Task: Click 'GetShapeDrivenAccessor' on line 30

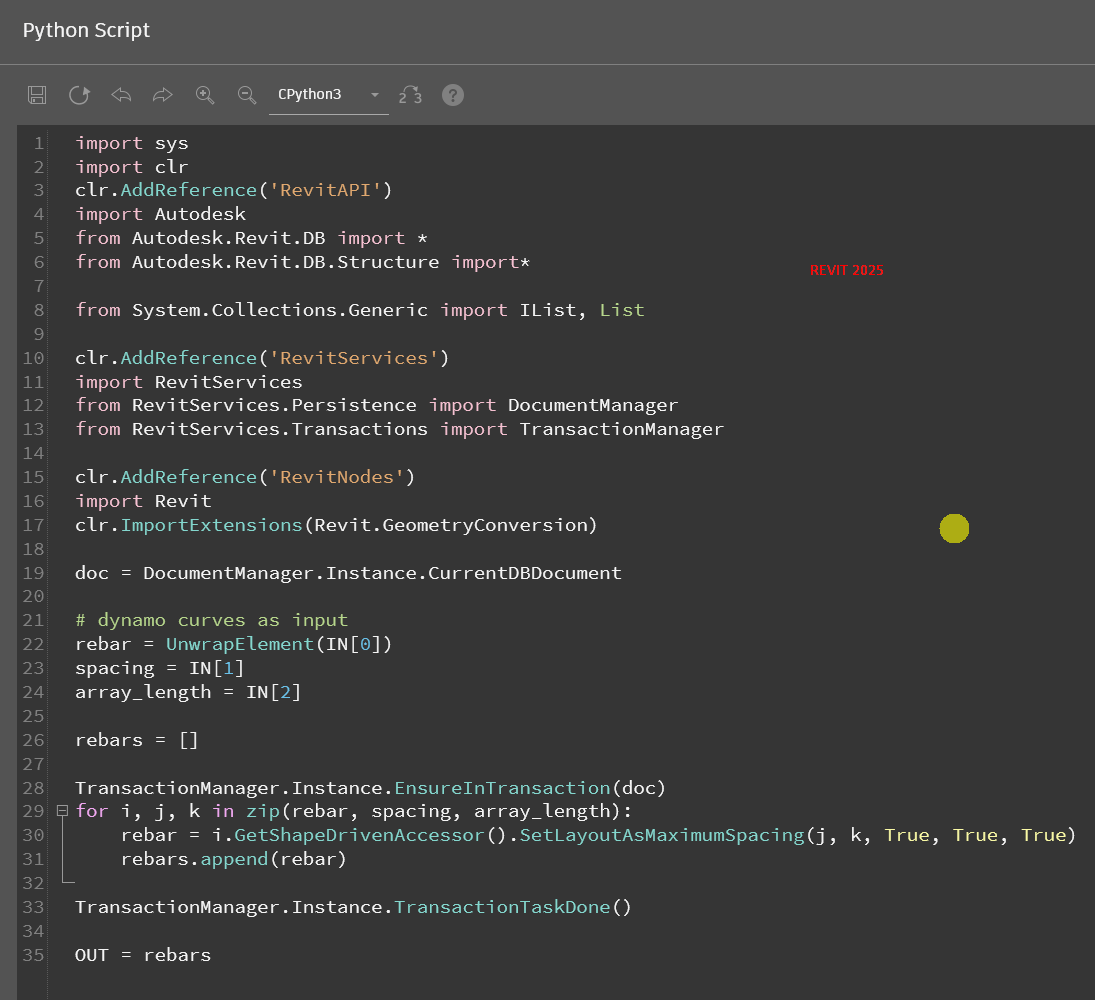Action: 359,835
